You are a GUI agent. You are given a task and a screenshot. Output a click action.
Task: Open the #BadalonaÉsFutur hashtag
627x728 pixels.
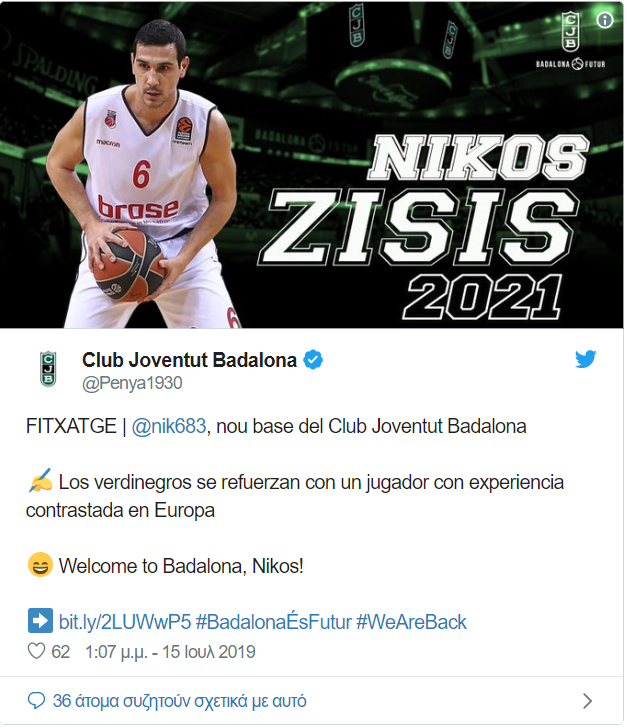(x=274, y=622)
